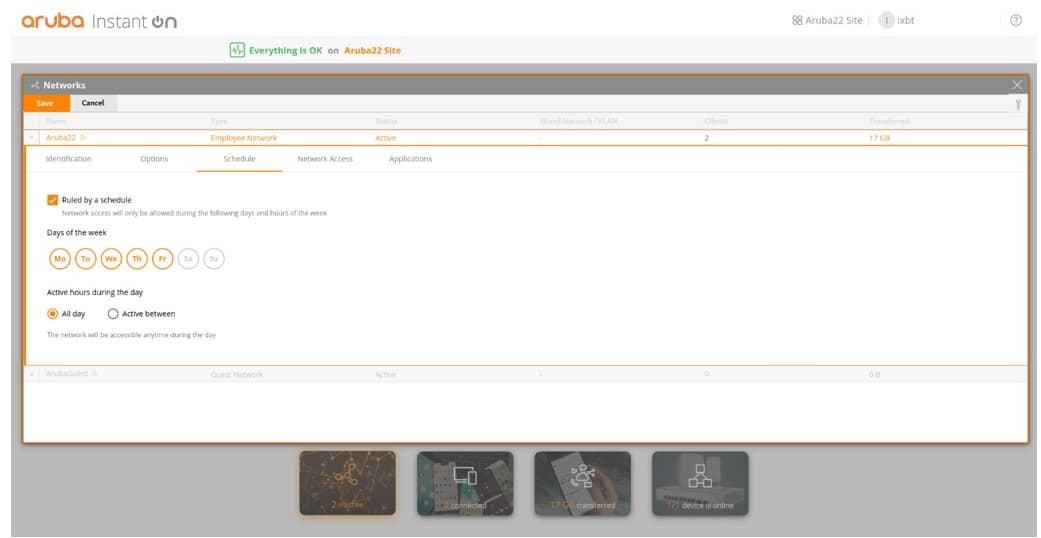Screen dimensions: 1041x538
Task: Click the Guest Network type cell
Action: click(x=236, y=375)
